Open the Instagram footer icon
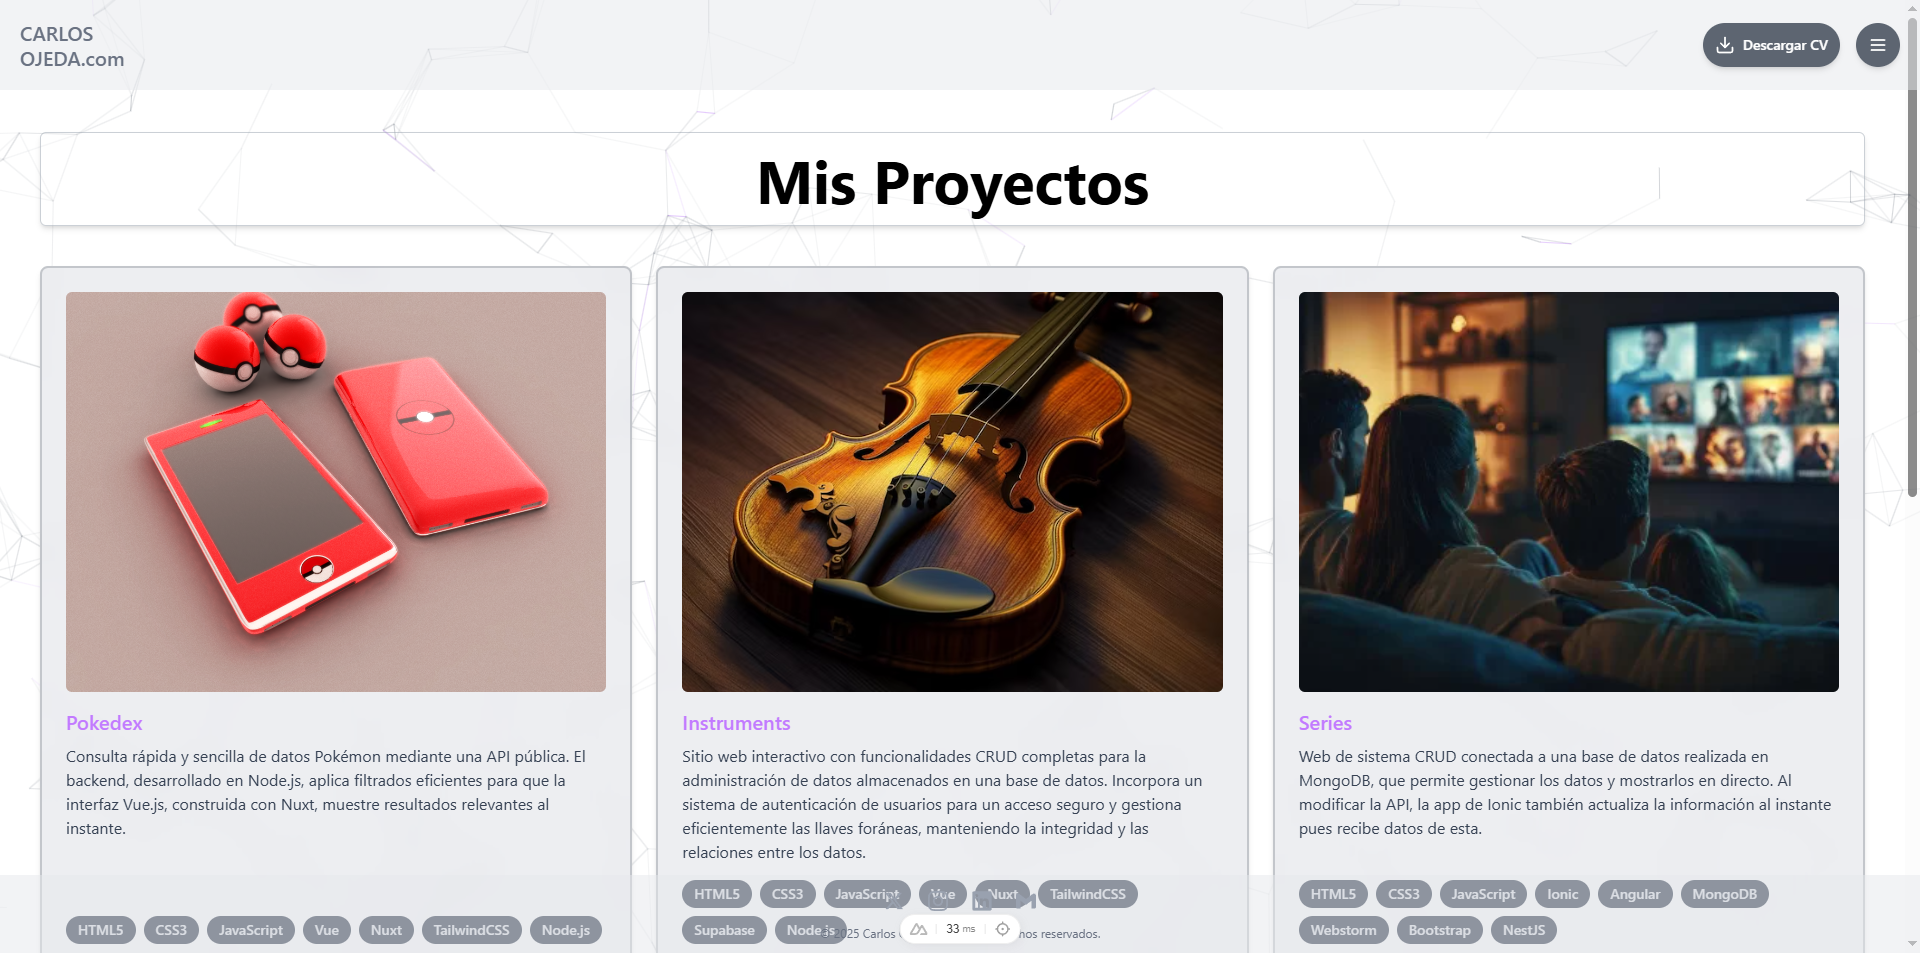This screenshot has width=1920, height=953. pyautogui.click(x=938, y=900)
